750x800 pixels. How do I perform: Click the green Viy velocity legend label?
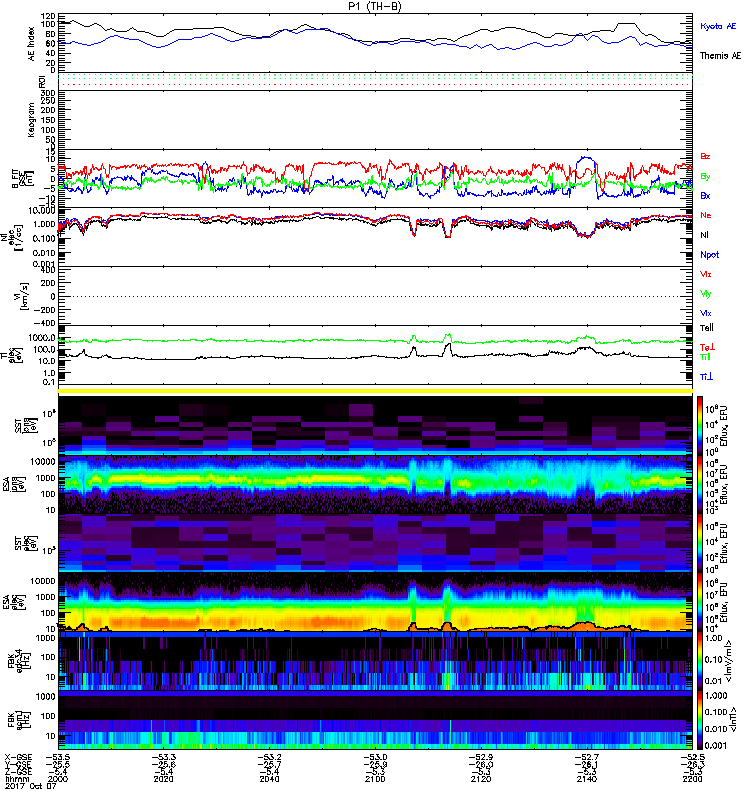pos(705,294)
